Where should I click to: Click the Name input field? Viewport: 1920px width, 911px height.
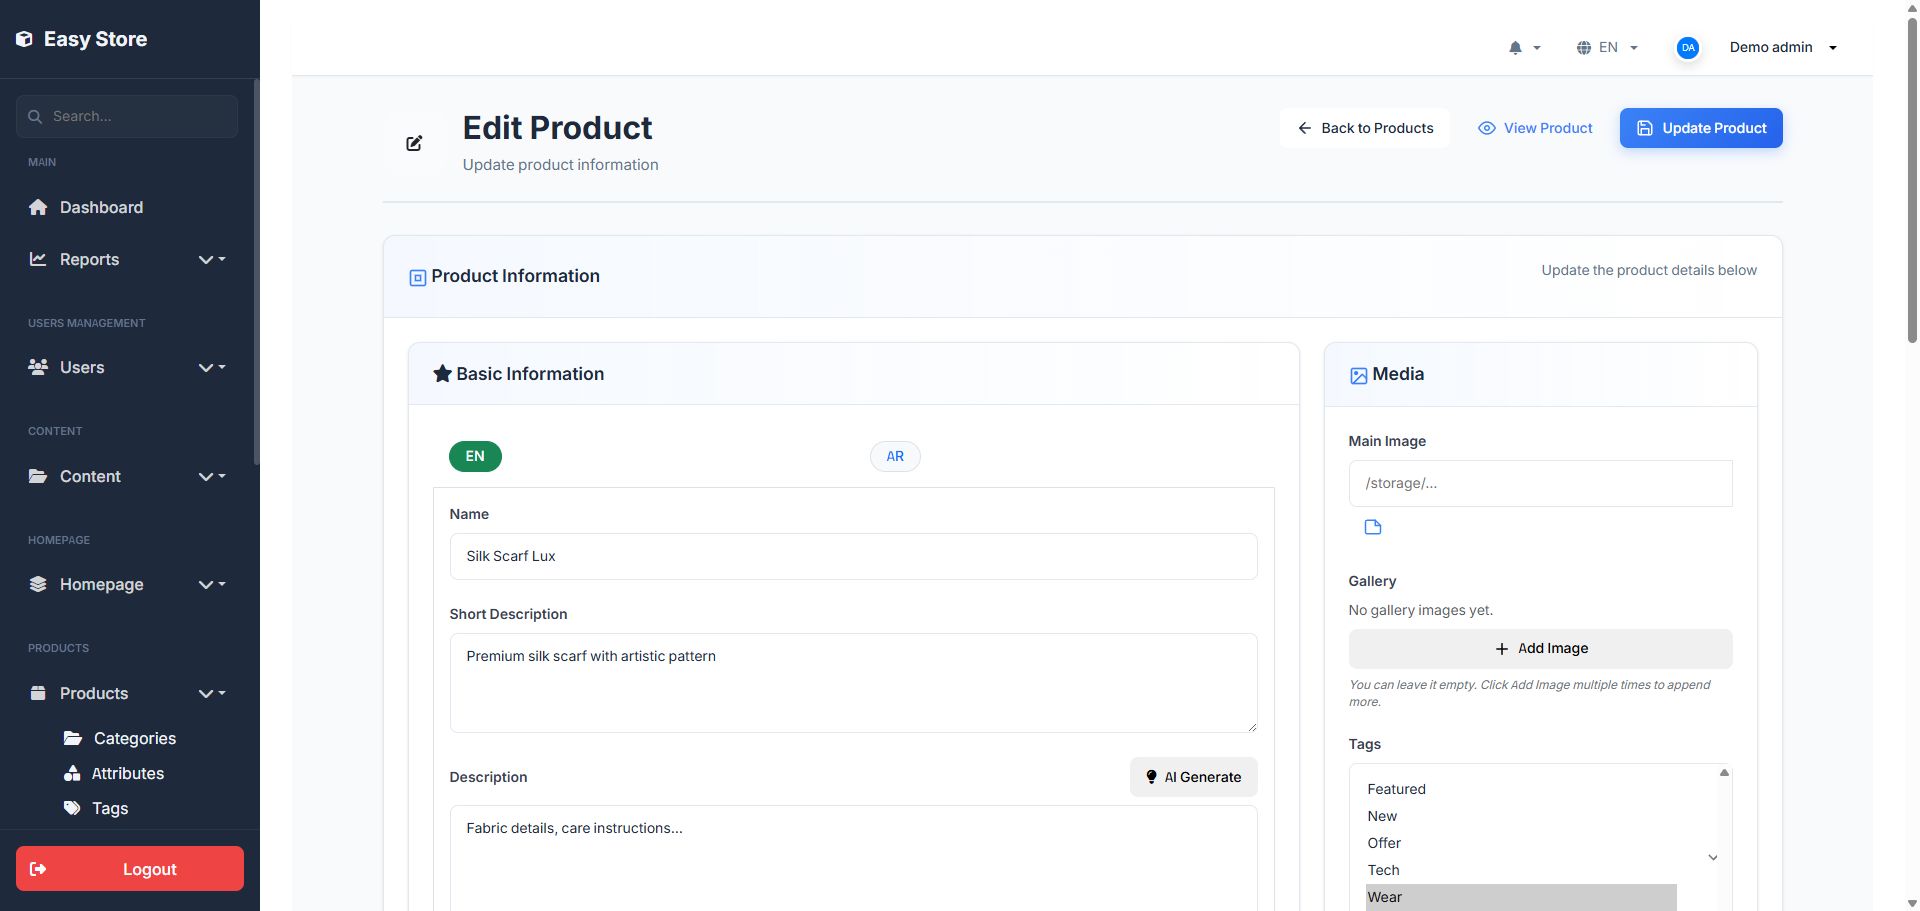click(853, 556)
